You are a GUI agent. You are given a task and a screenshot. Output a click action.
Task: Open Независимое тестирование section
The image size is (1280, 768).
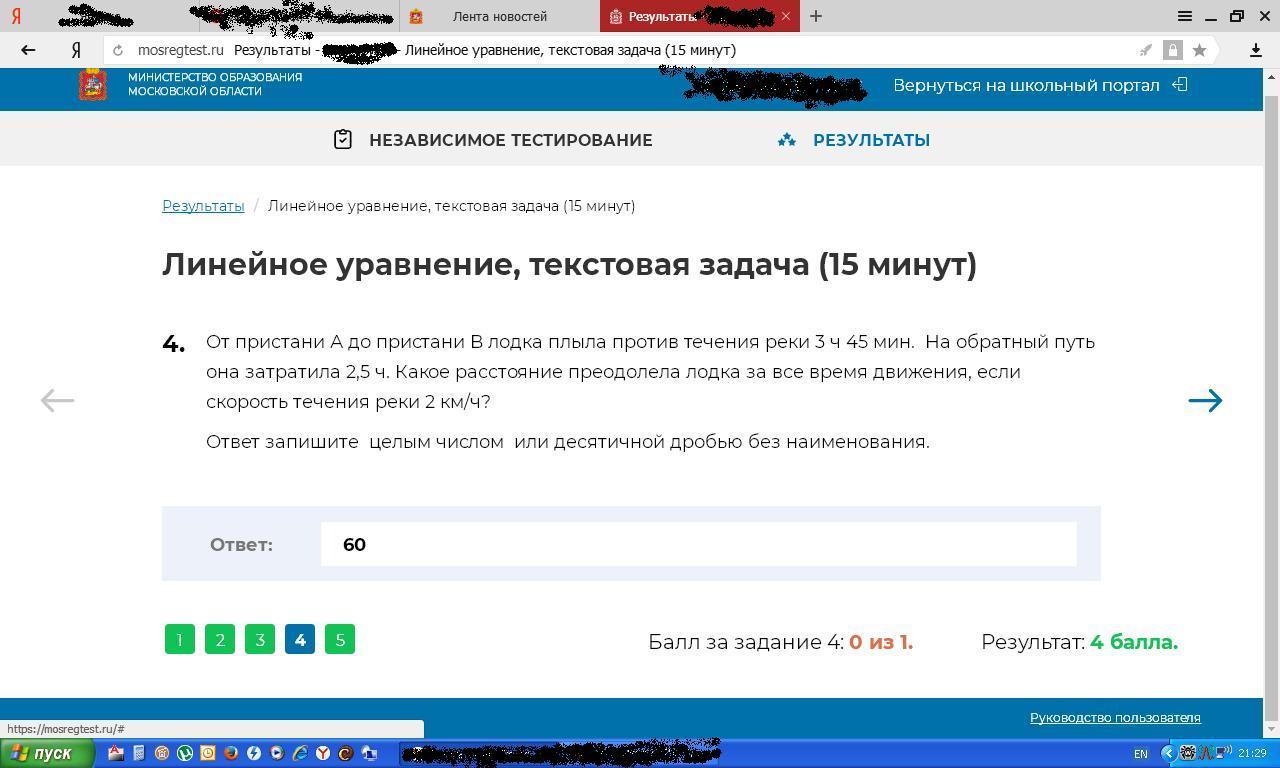(x=510, y=140)
